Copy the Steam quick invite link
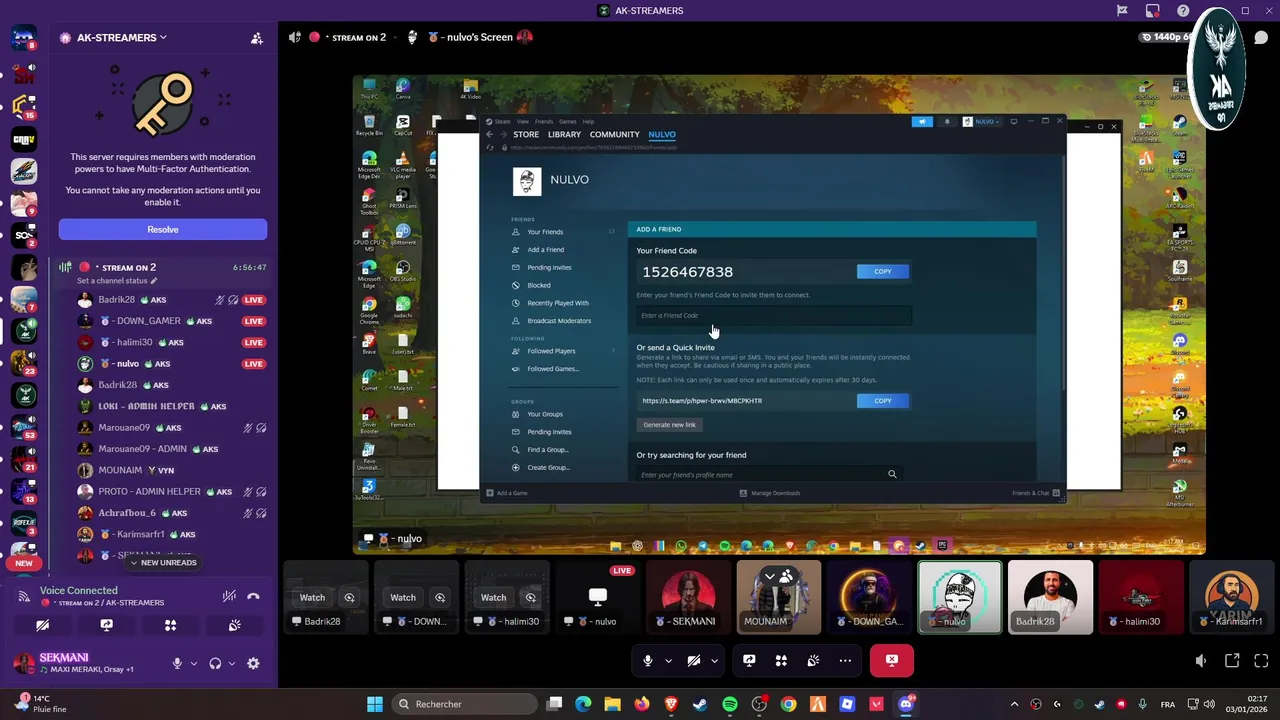 [x=882, y=400]
